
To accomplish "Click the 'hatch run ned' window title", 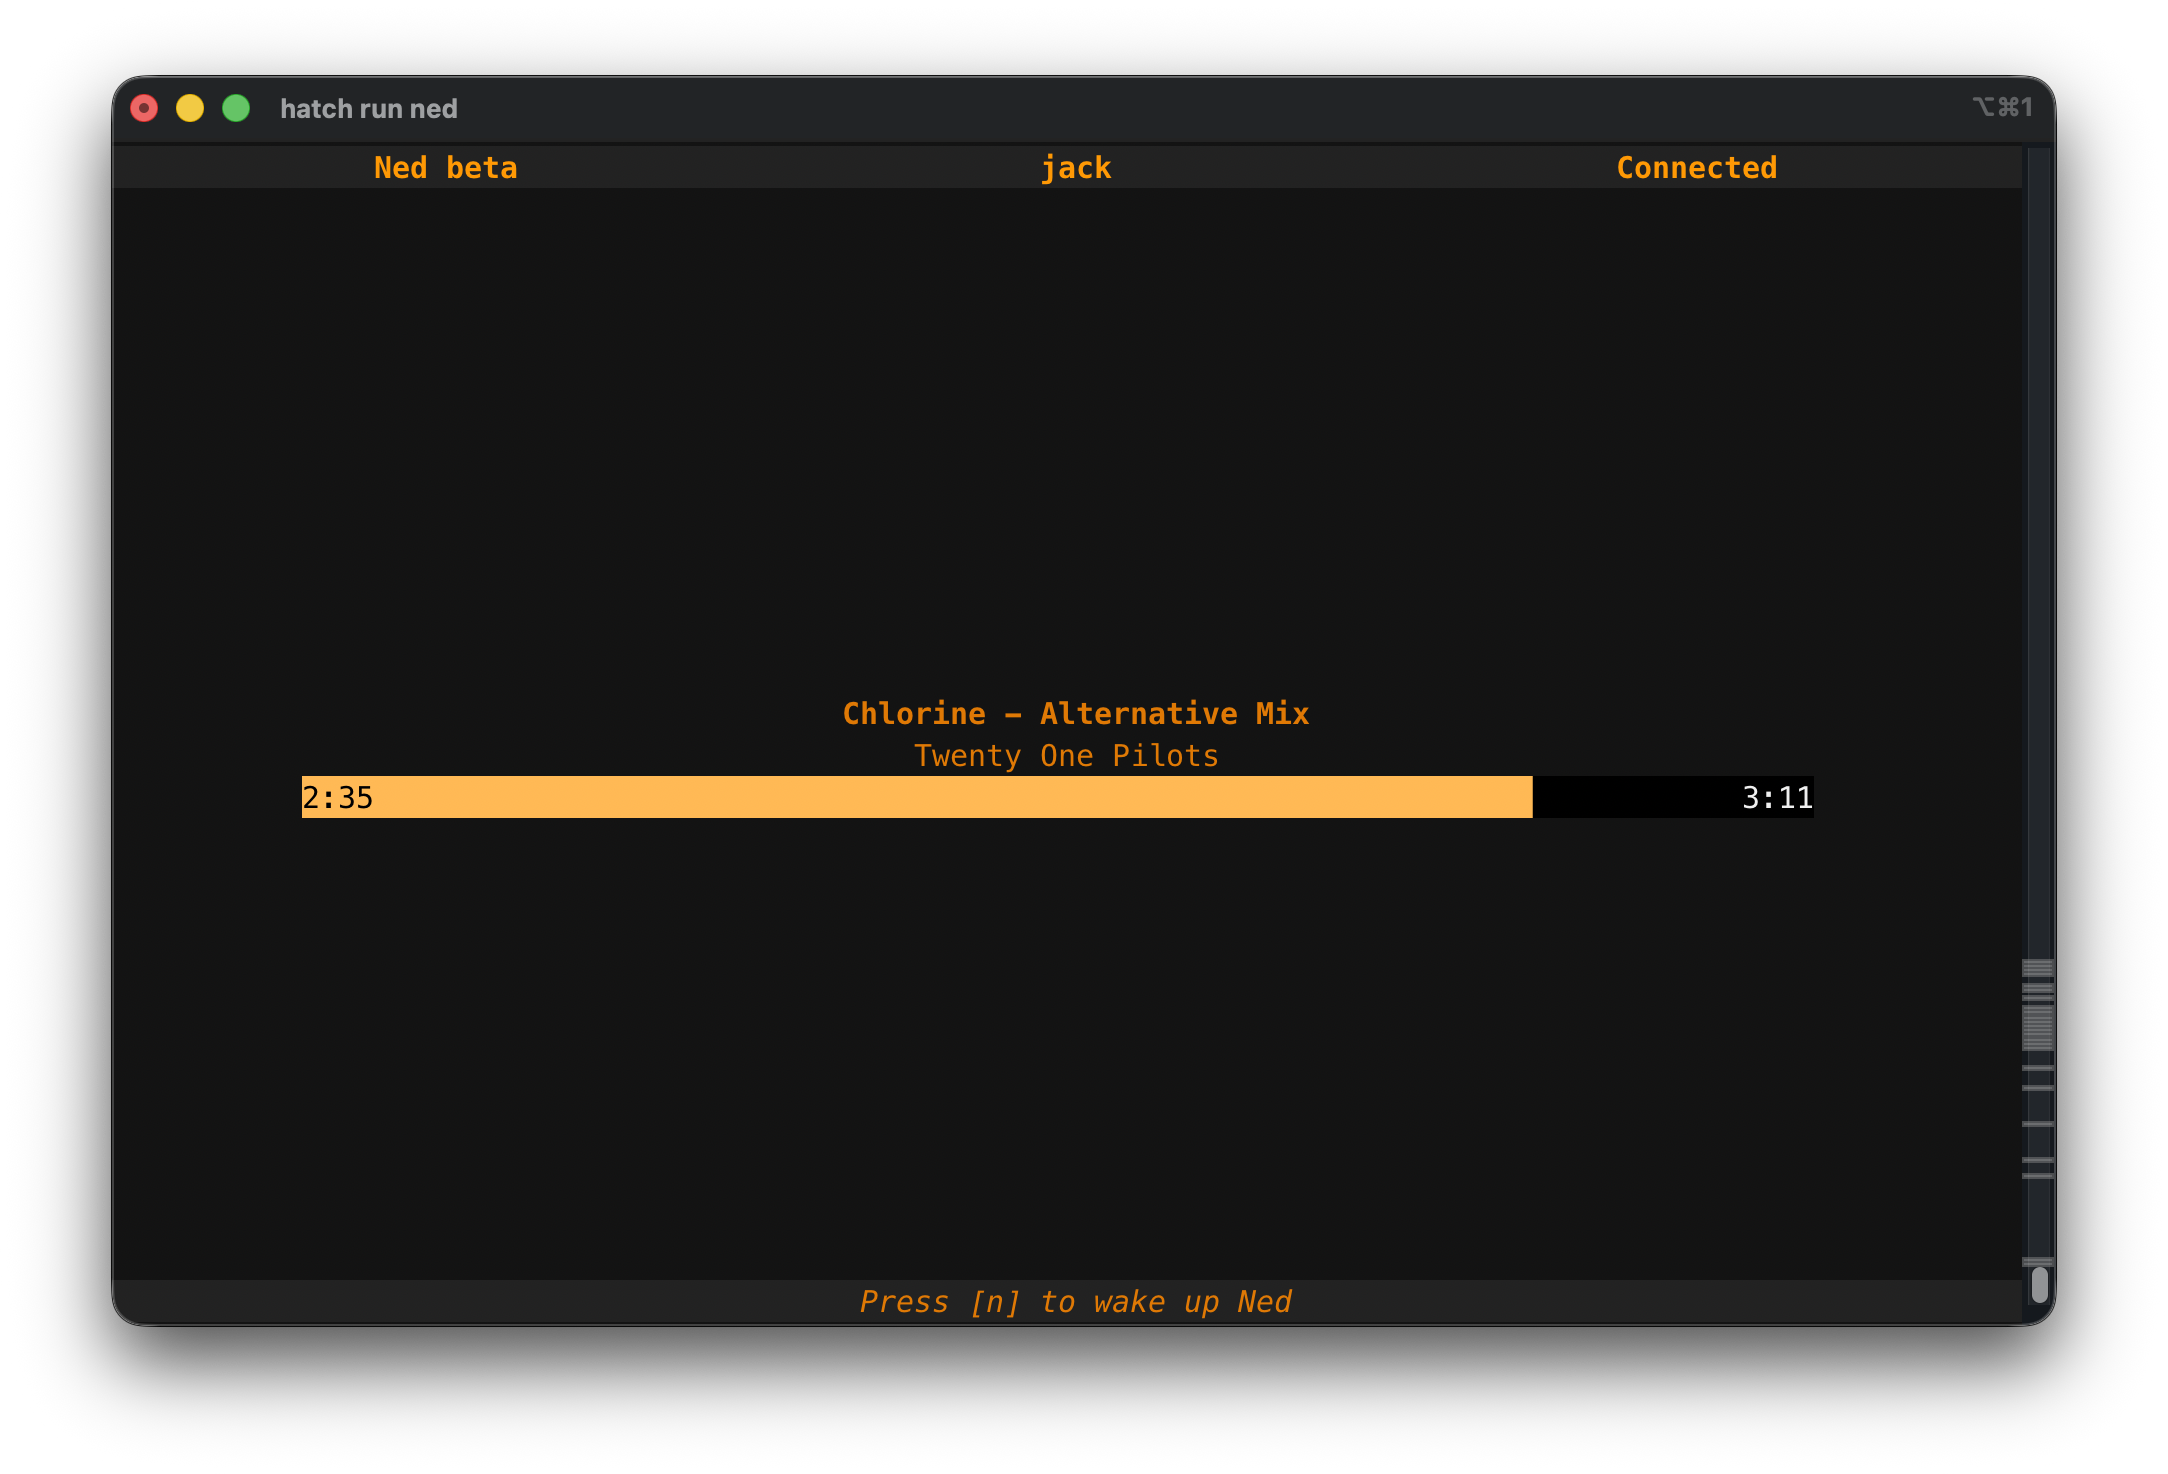I will (368, 108).
